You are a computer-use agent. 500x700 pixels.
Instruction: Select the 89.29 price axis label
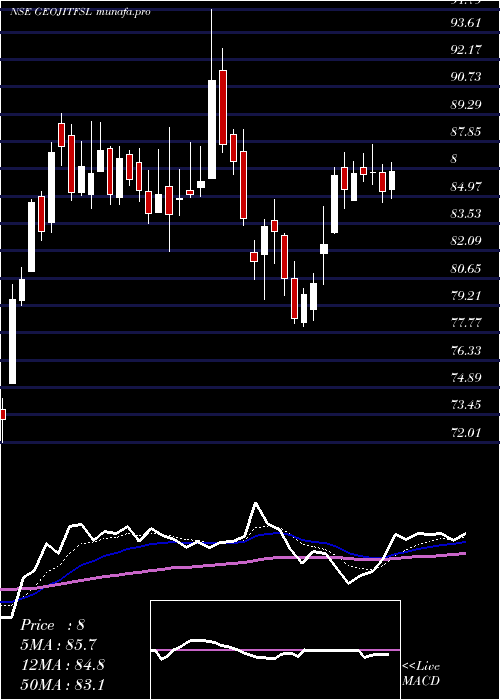coord(466,104)
